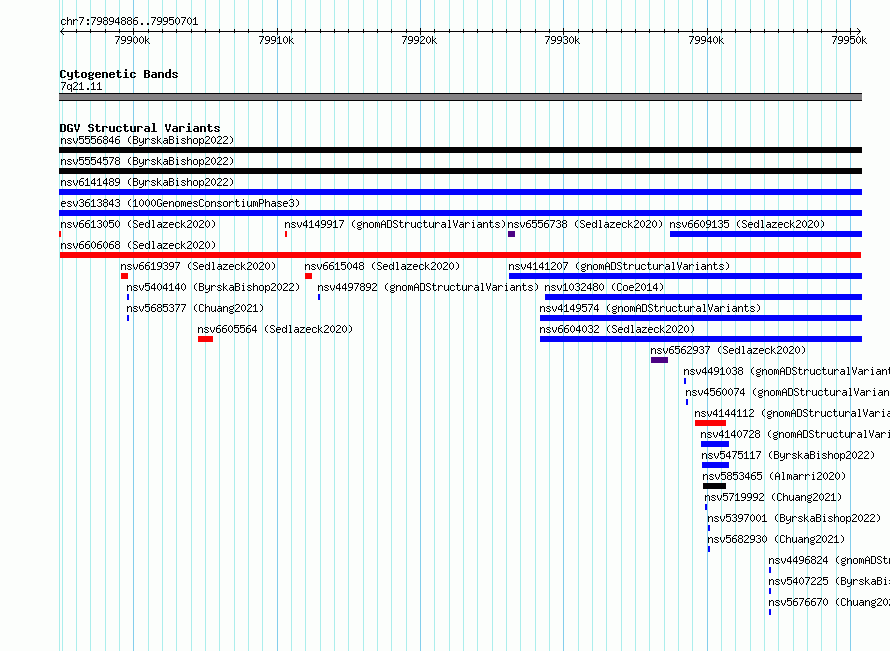The height and width of the screenshot is (651, 890).
Task: Open nsv6604032 (Sedlazeck2020) label
Action: [x=617, y=329]
